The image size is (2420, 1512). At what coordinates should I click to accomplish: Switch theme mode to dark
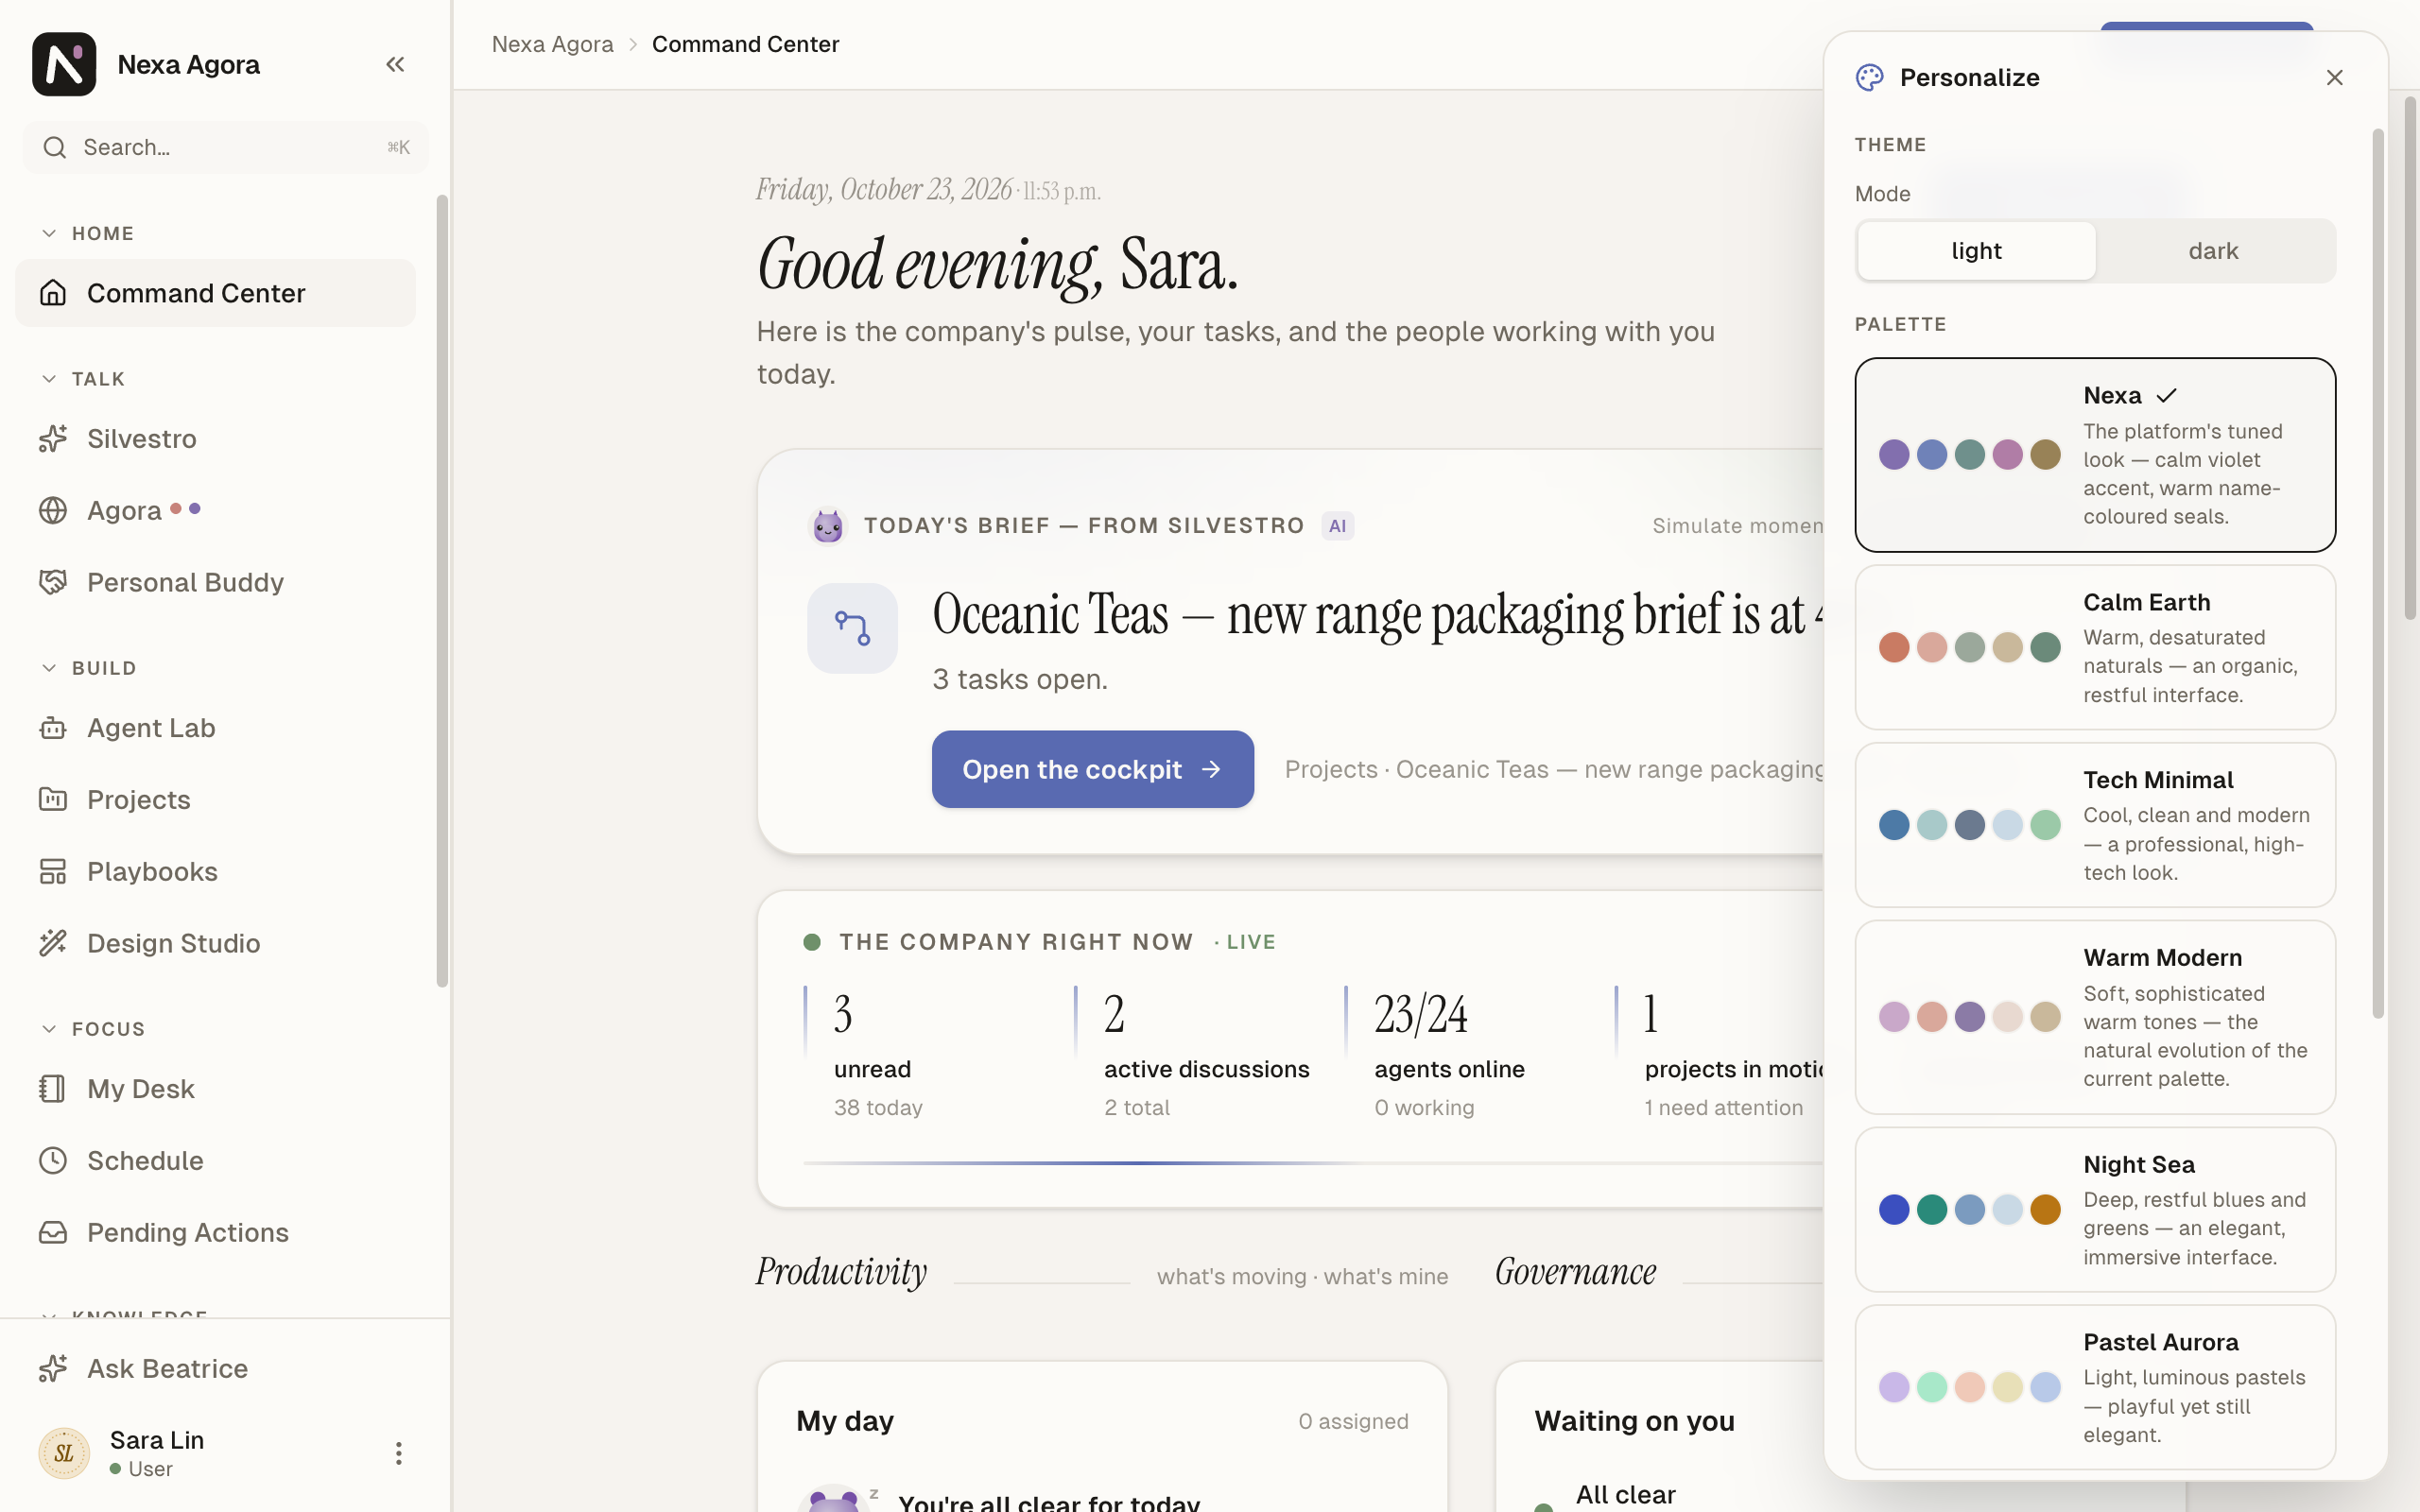[2213, 251]
